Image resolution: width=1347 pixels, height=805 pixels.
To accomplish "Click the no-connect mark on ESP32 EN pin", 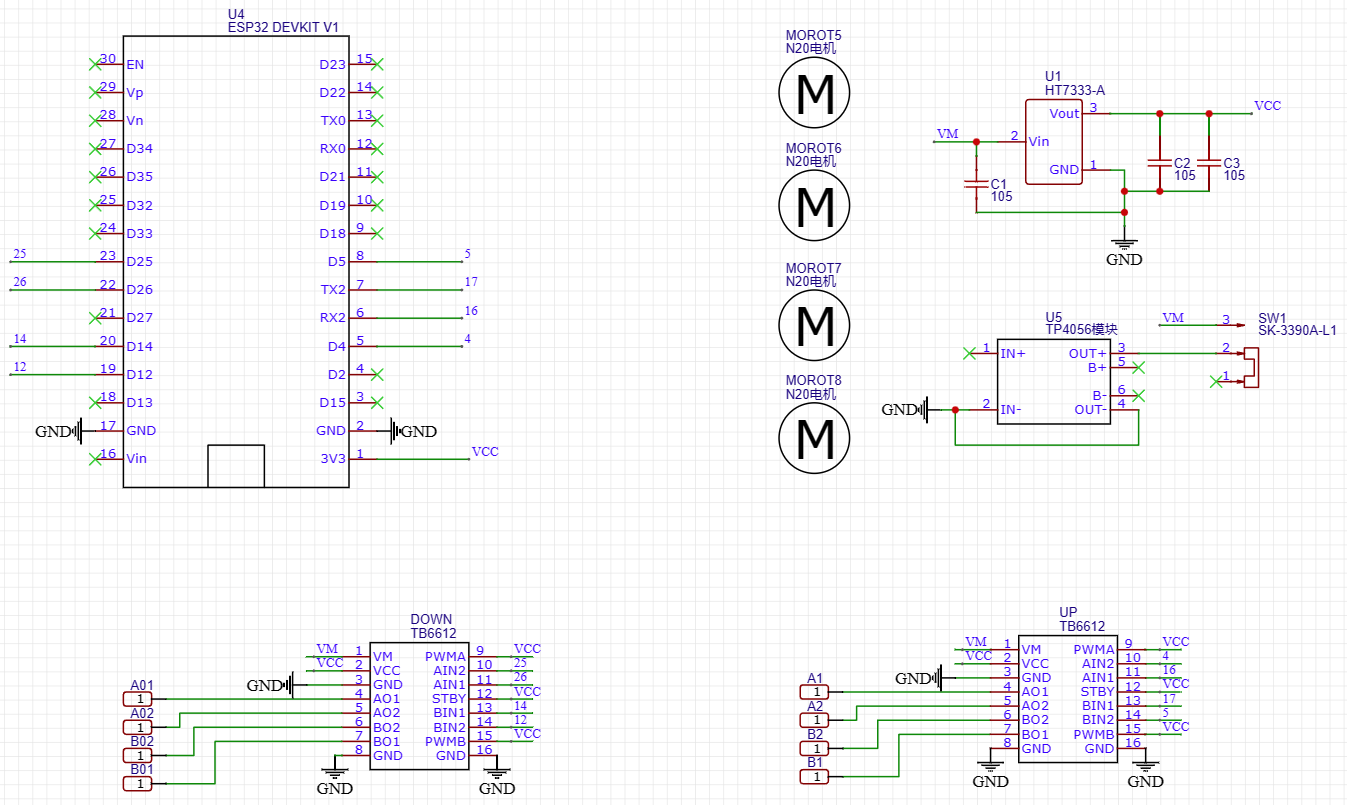I will [95, 64].
